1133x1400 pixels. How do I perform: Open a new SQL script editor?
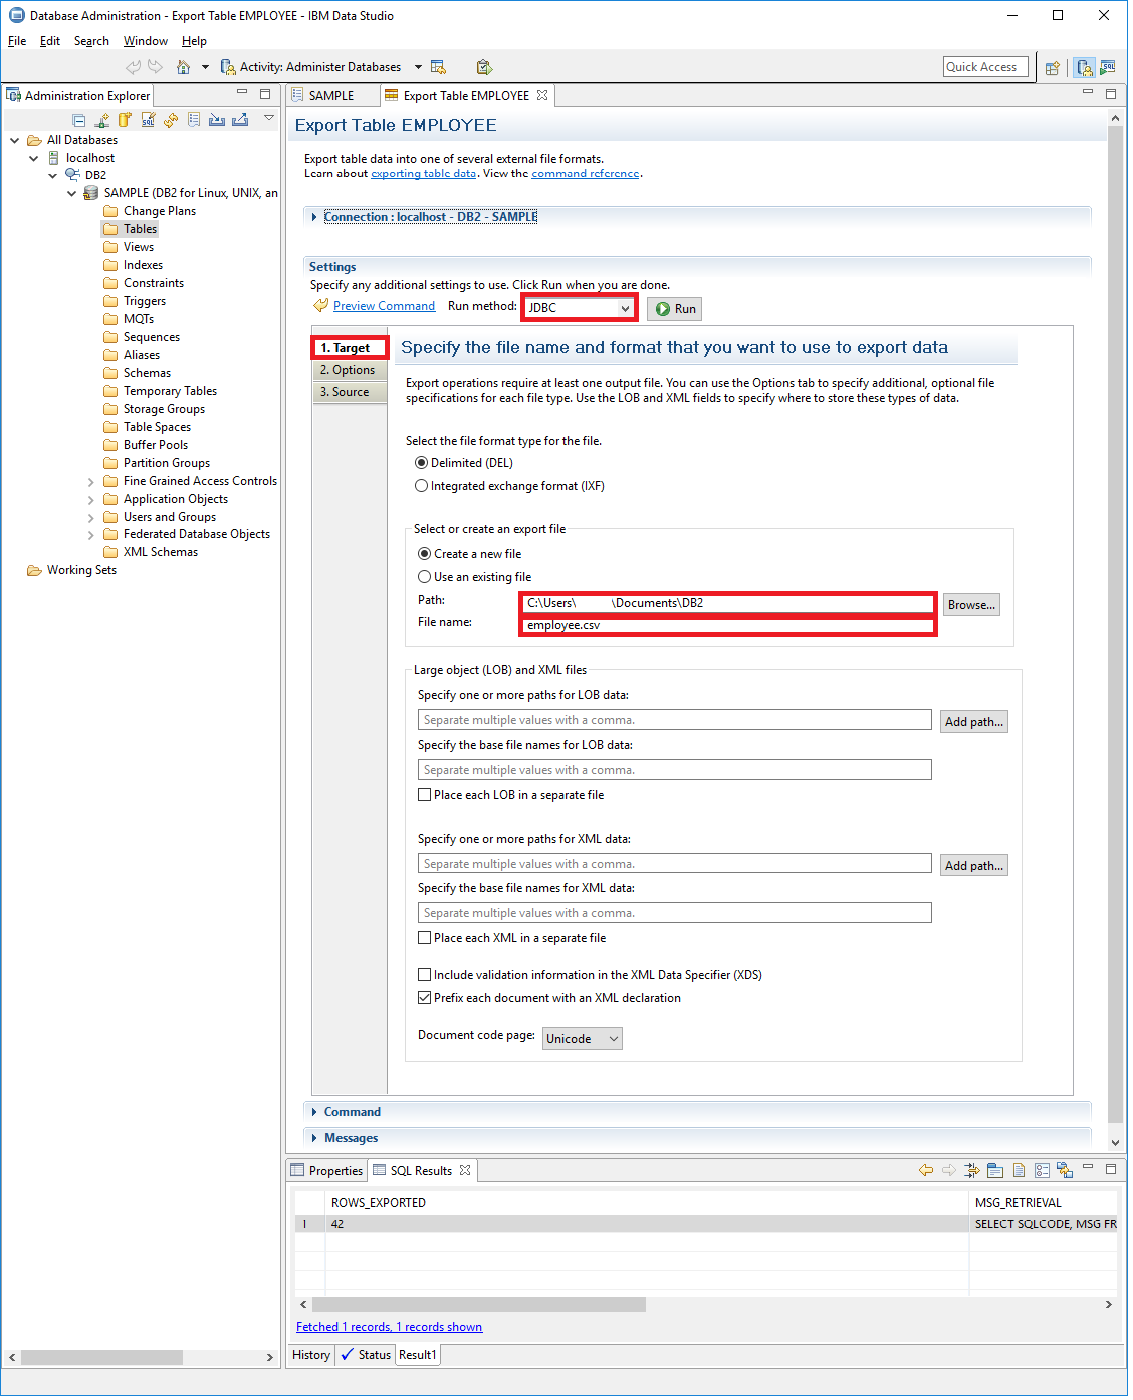(x=148, y=119)
